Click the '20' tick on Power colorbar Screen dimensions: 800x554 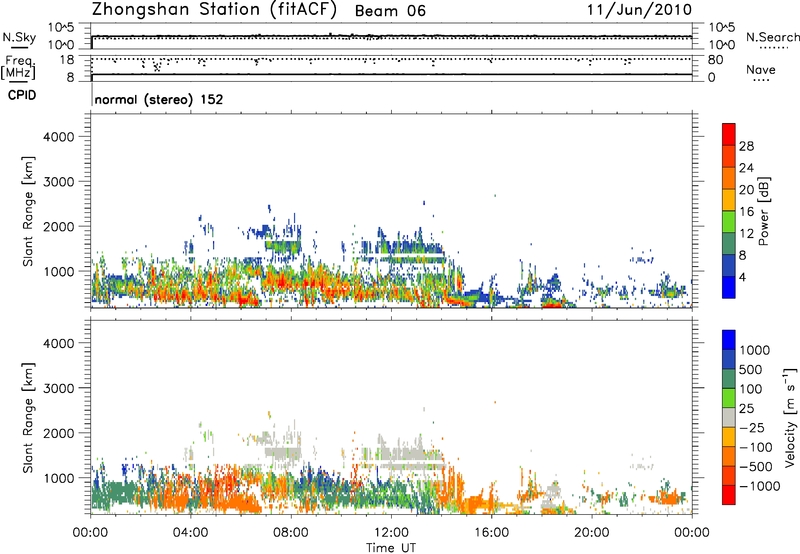(746, 190)
